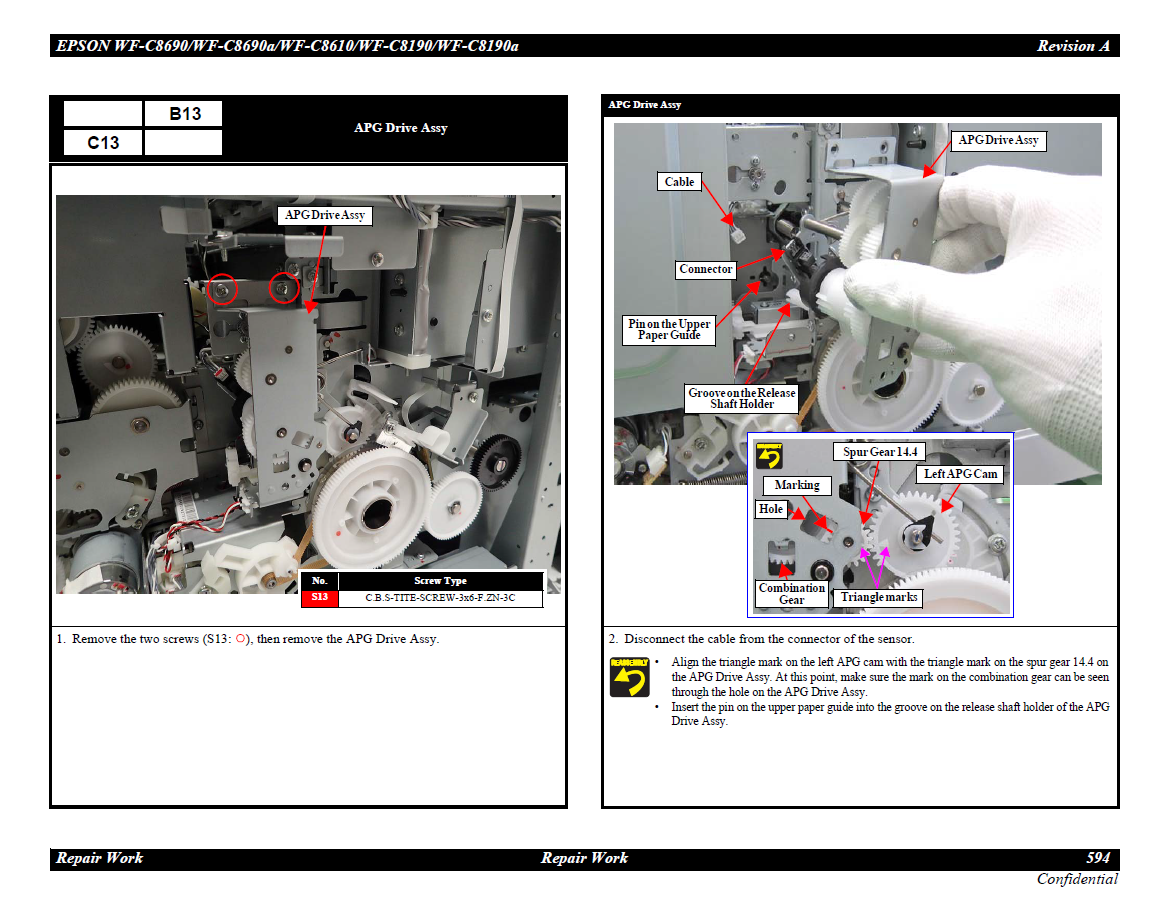Click the 'Connector' callout label
The width and height of the screenshot is (1170, 904).
[706, 269]
